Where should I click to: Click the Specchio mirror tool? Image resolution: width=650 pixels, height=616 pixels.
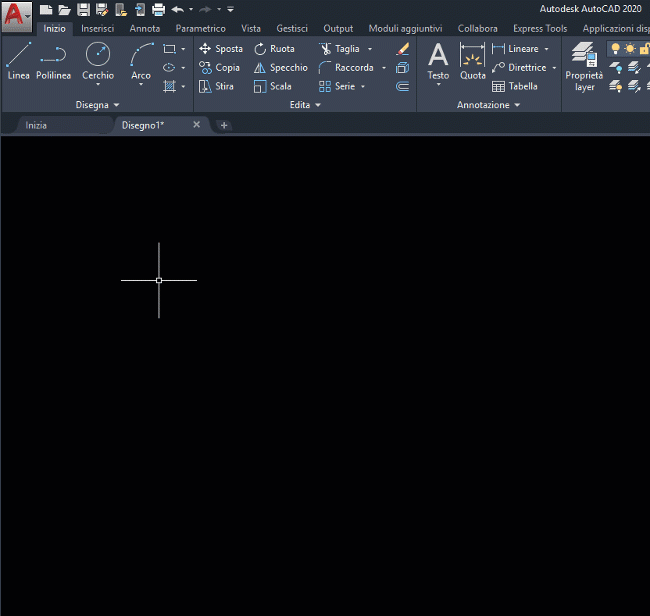pyautogui.click(x=281, y=68)
